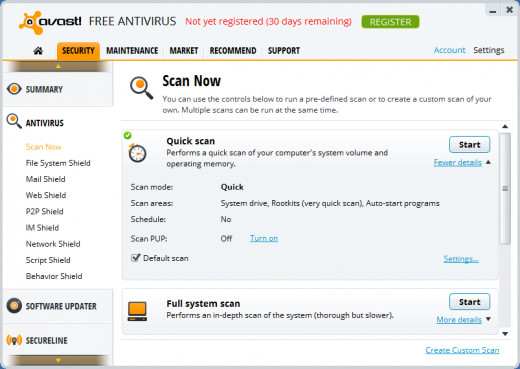Screen dimensions: 520x369
Task: Turn on PUP scanning link
Action: click(x=264, y=238)
